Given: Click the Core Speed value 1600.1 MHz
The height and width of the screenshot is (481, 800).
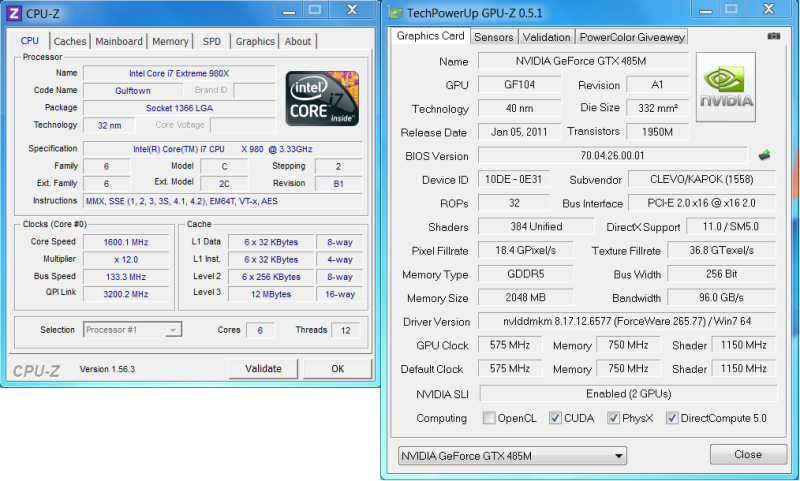Looking at the screenshot, I should pos(126,242).
